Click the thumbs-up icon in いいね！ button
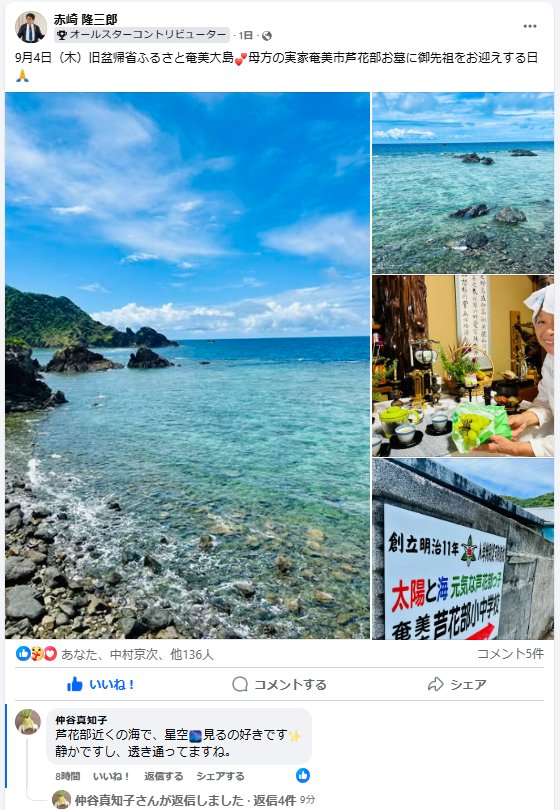560x810 pixels. coord(75,684)
